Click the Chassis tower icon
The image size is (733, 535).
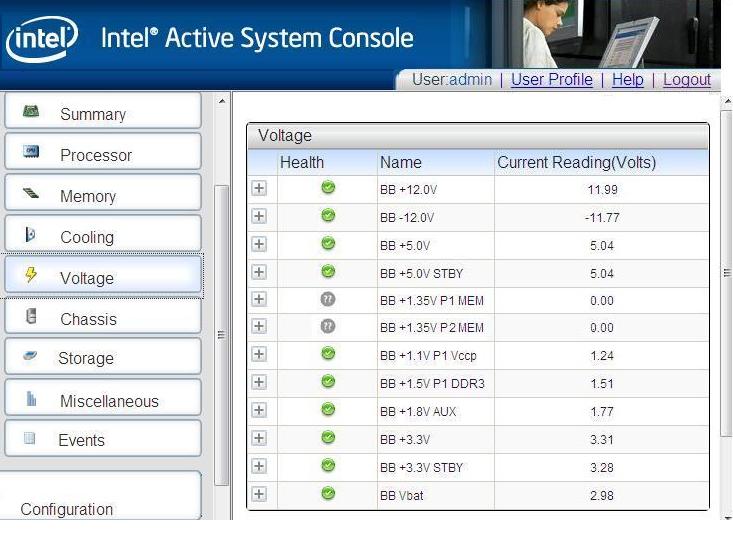click(31, 316)
